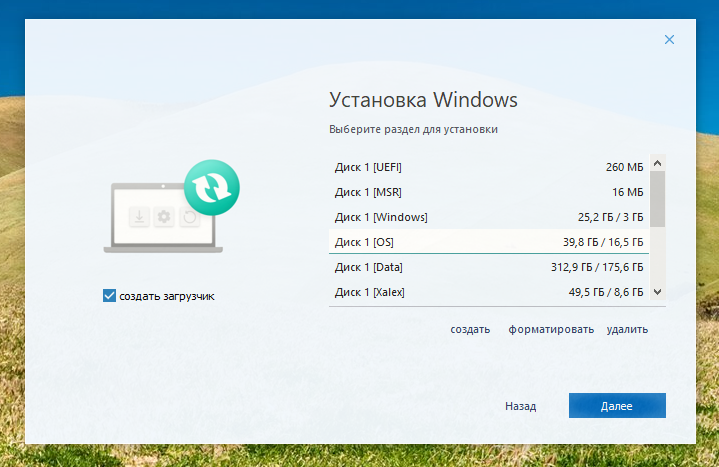This screenshot has width=719, height=467.
Task: Uncheck the создать загрузчик checkbox
Action: (x=110, y=296)
